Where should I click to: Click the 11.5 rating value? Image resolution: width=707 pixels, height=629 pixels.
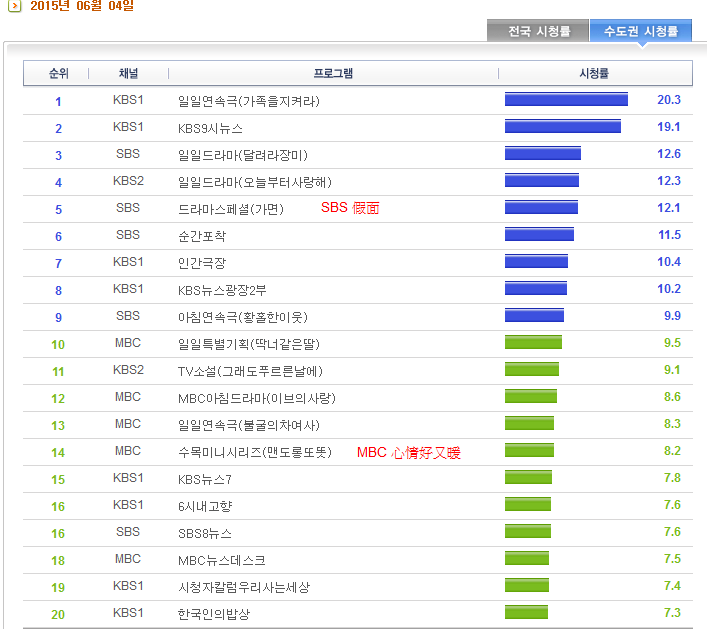click(x=669, y=235)
